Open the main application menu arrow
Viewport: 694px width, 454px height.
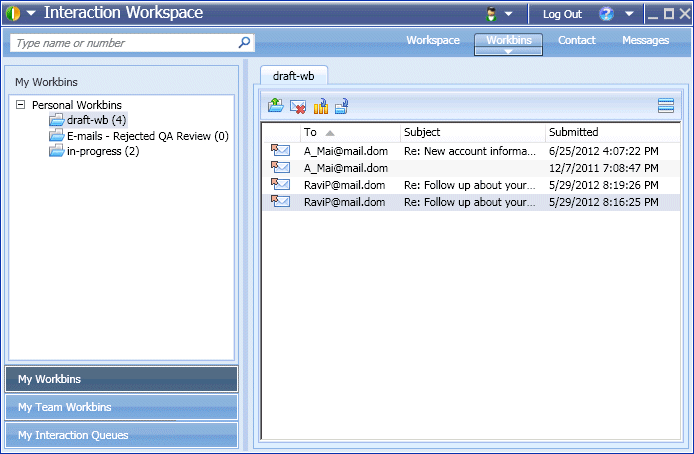point(32,14)
